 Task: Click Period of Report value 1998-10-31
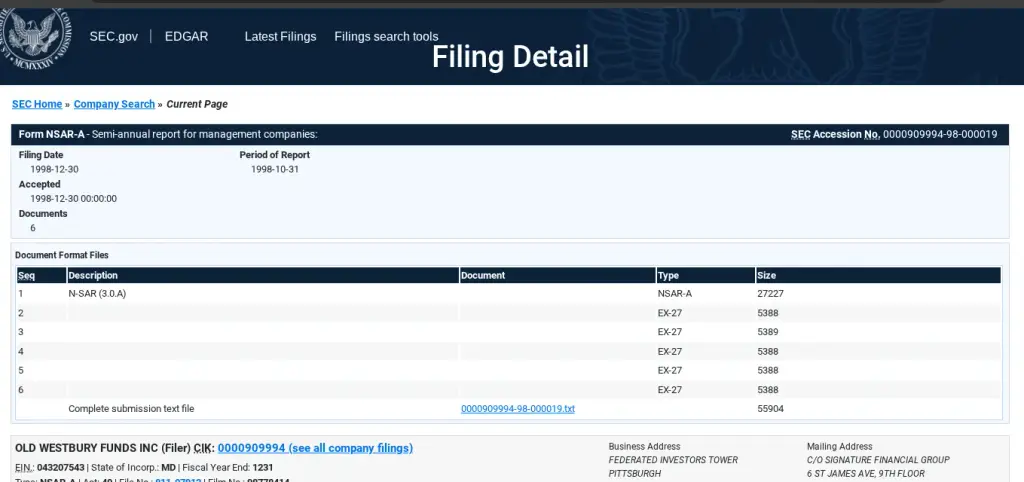(276, 169)
